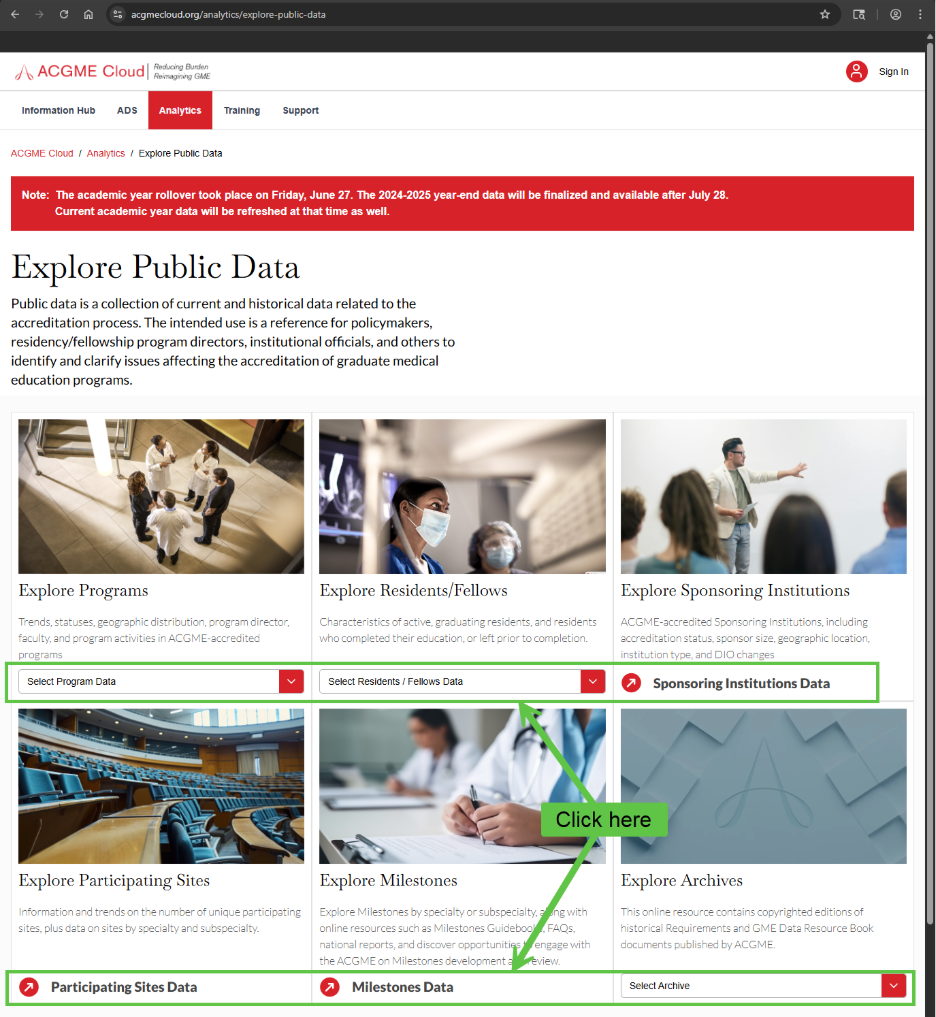Expand Select Residents / Fellows Data chevron

tap(593, 682)
